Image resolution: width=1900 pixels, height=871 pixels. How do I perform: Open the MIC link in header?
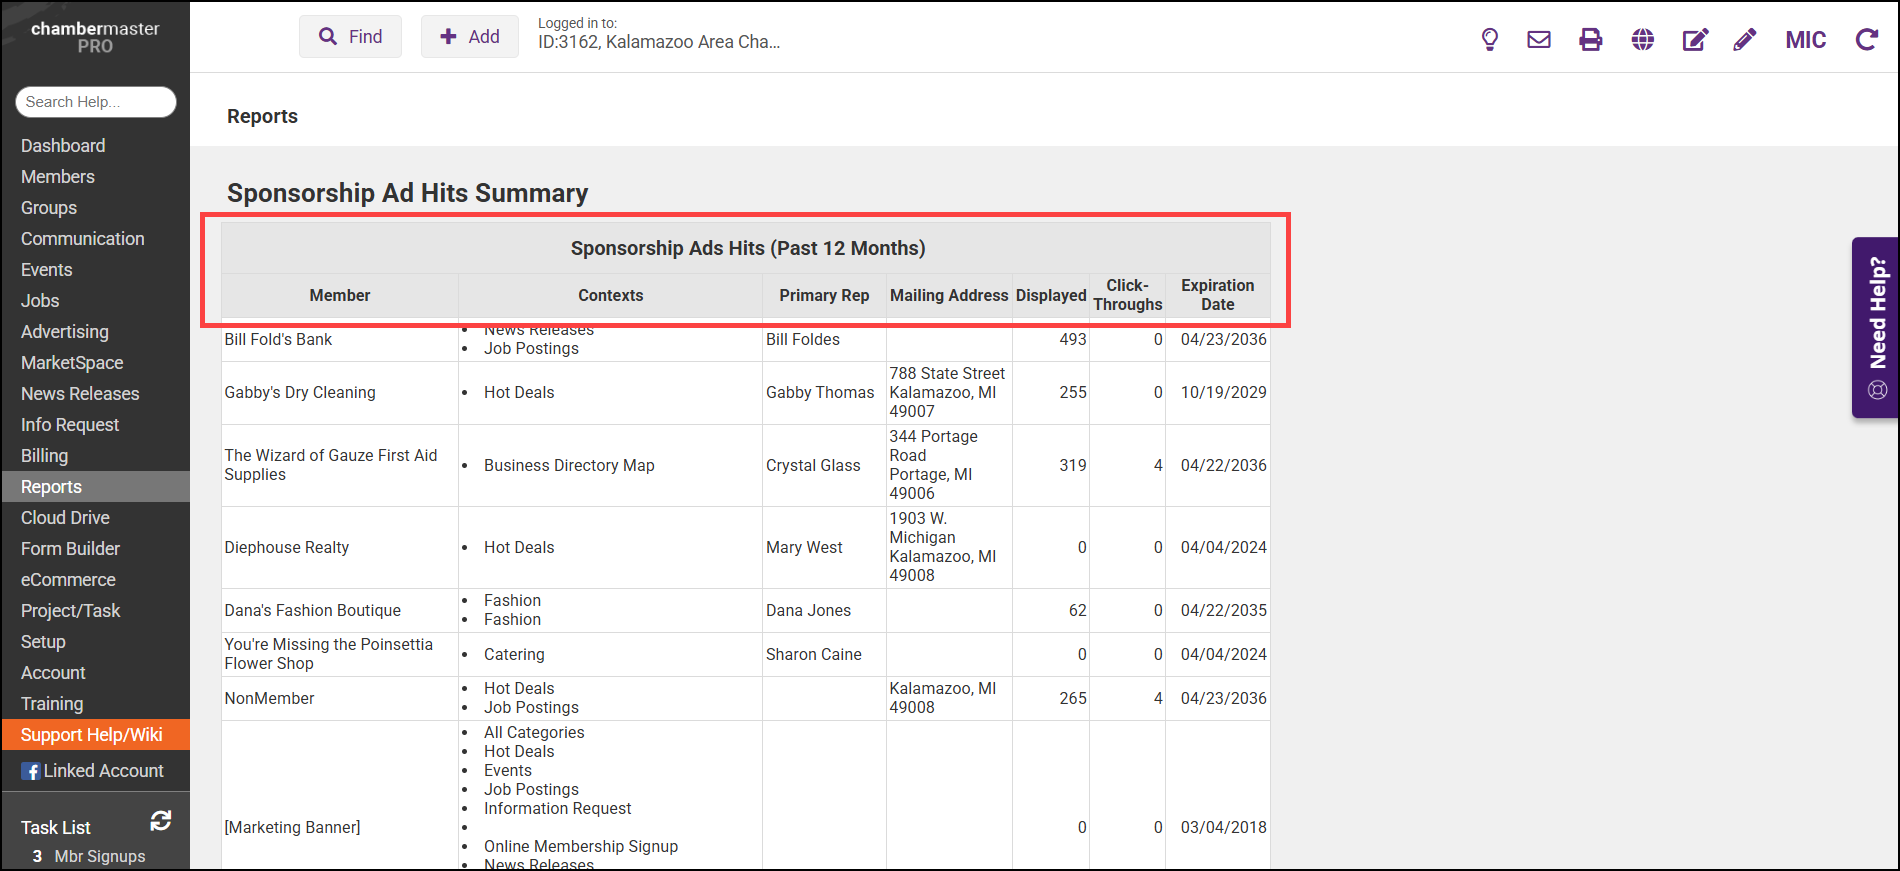[1805, 40]
